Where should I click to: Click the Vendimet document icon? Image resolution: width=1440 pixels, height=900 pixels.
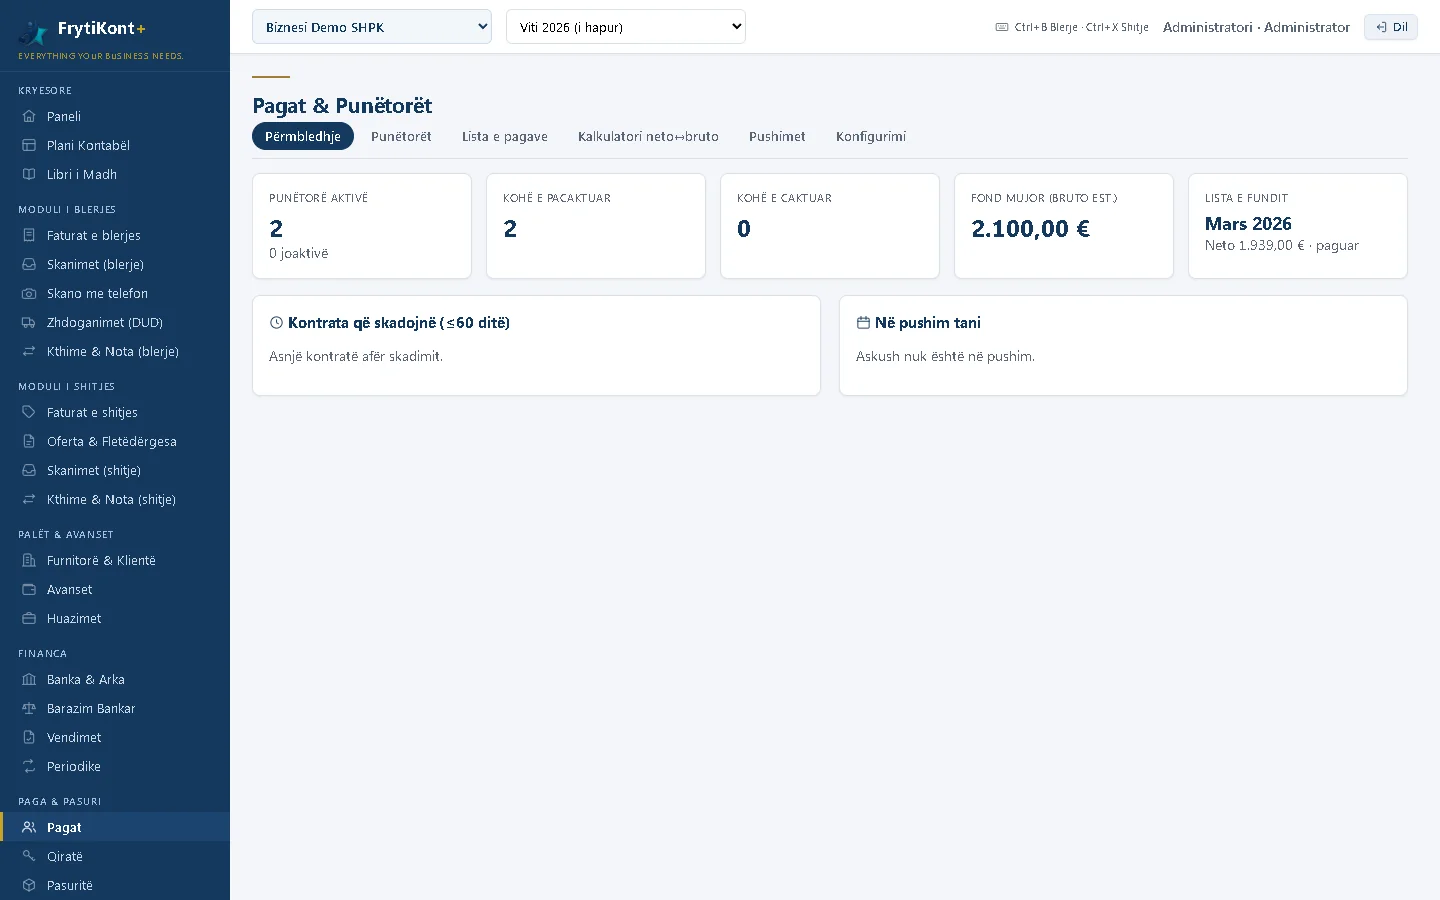click(x=29, y=737)
